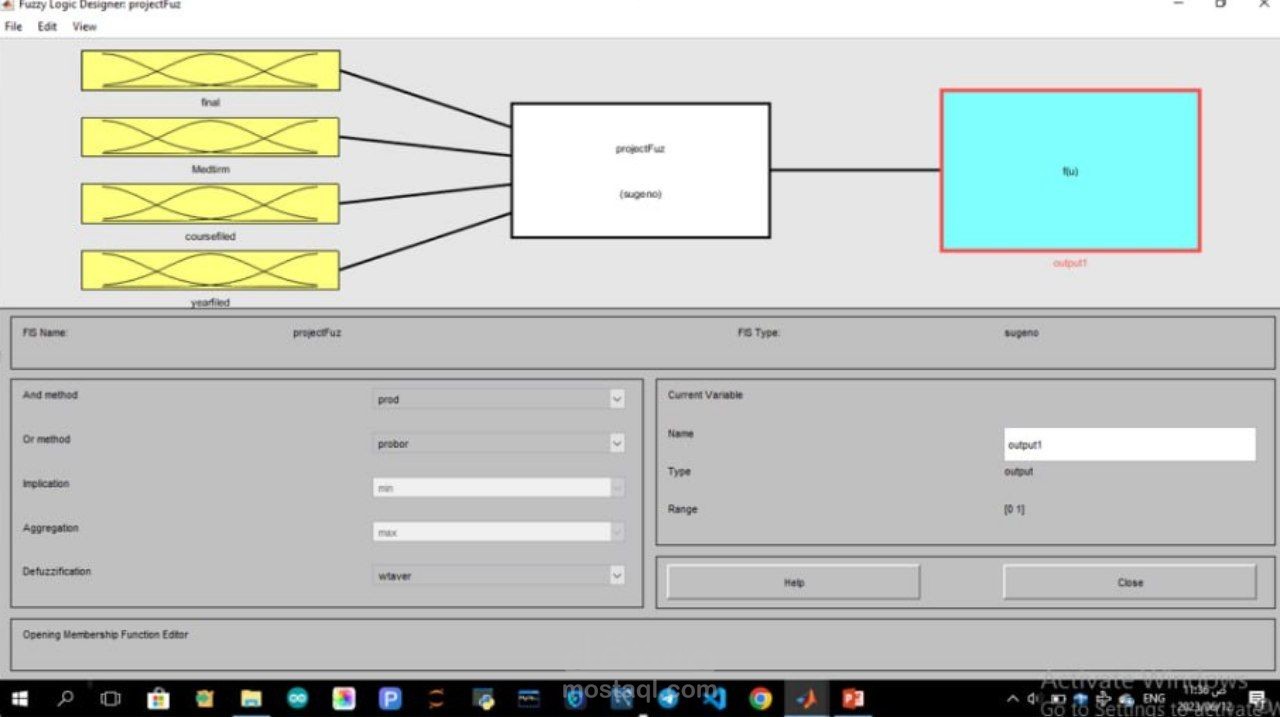Open Task View in taskbar
This screenshot has height=717, width=1280.
pos(111,698)
